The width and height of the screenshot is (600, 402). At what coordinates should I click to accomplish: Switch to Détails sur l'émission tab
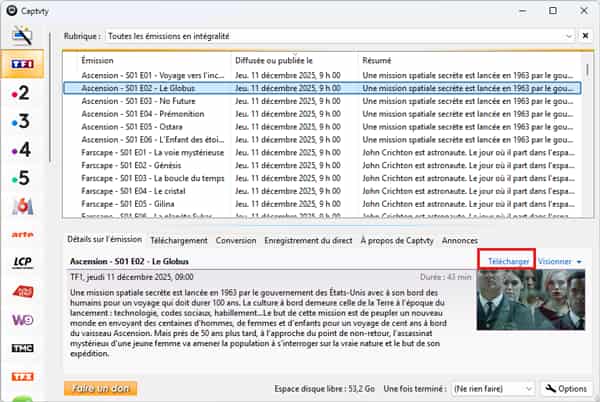(x=104, y=240)
